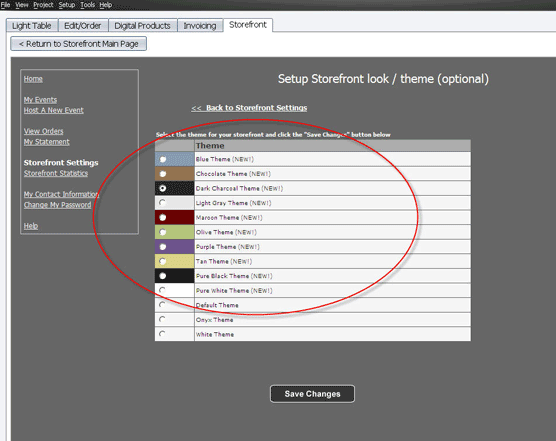Open the File menu
556x441 pixels.
5,5
